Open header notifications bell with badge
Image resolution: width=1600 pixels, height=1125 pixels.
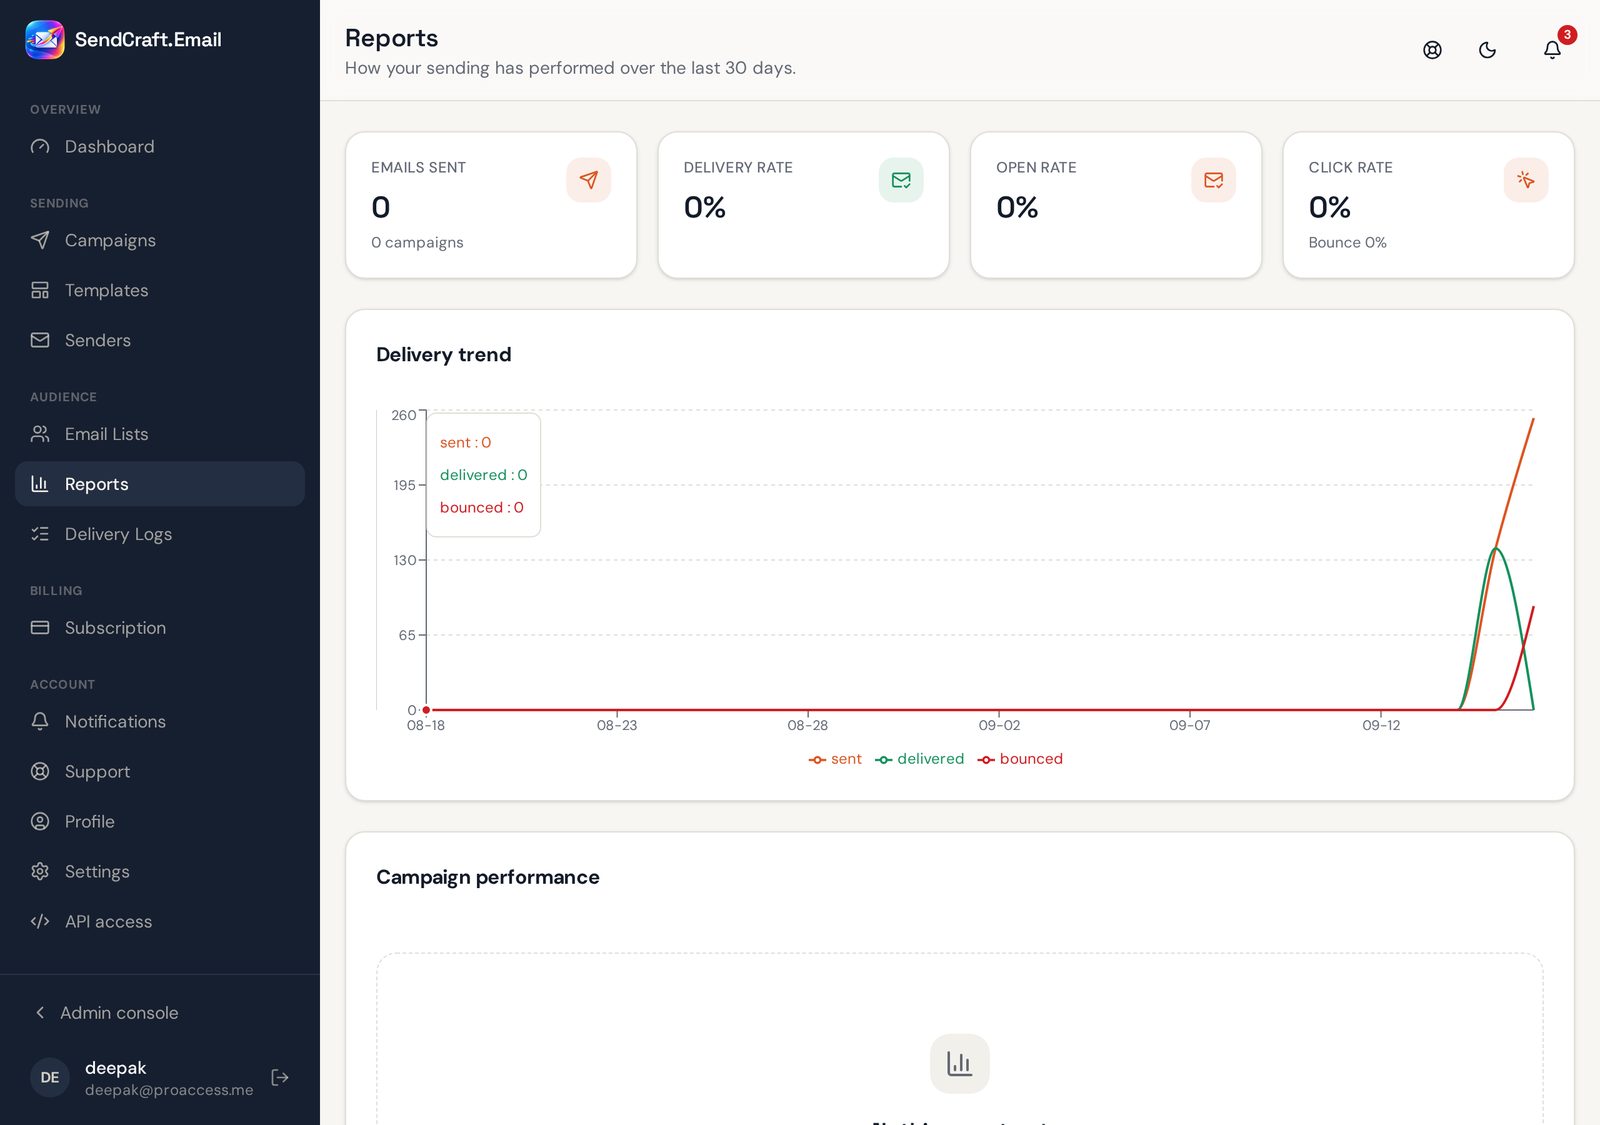click(x=1552, y=50)
